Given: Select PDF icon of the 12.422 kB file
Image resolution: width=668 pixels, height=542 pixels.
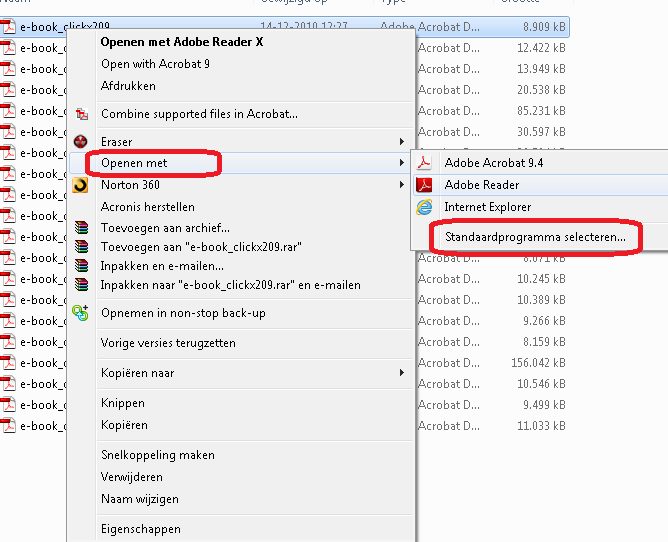Looking at the screenshot, I should (x=8, y=48).
